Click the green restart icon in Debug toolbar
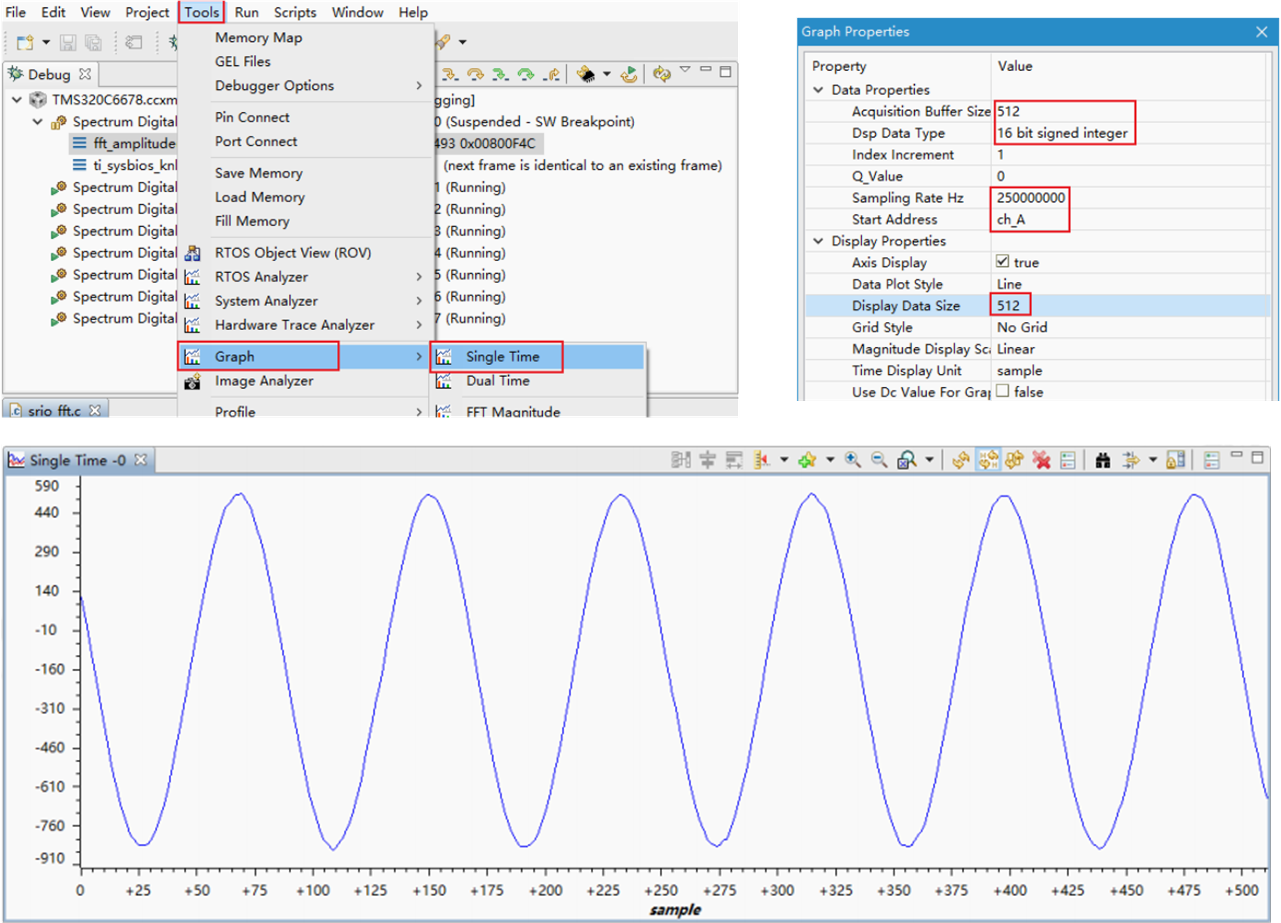This screenshot has width=1281, height=923. [628, 72]
